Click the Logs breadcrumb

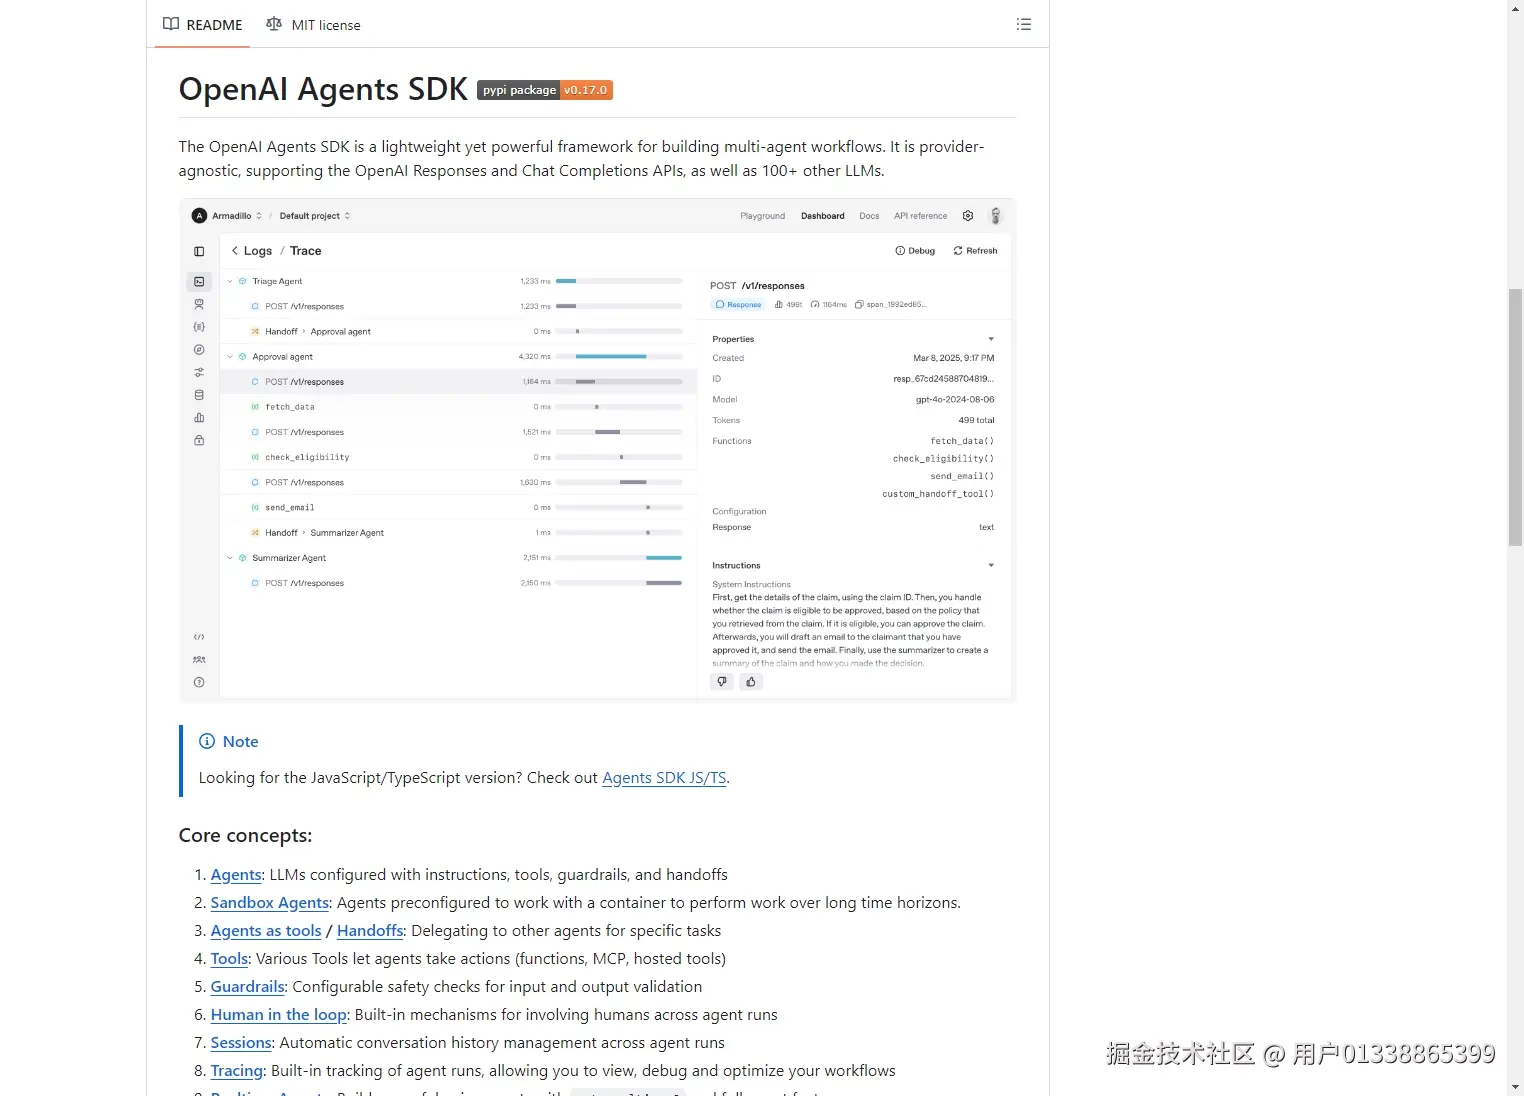tap(258, 251)
